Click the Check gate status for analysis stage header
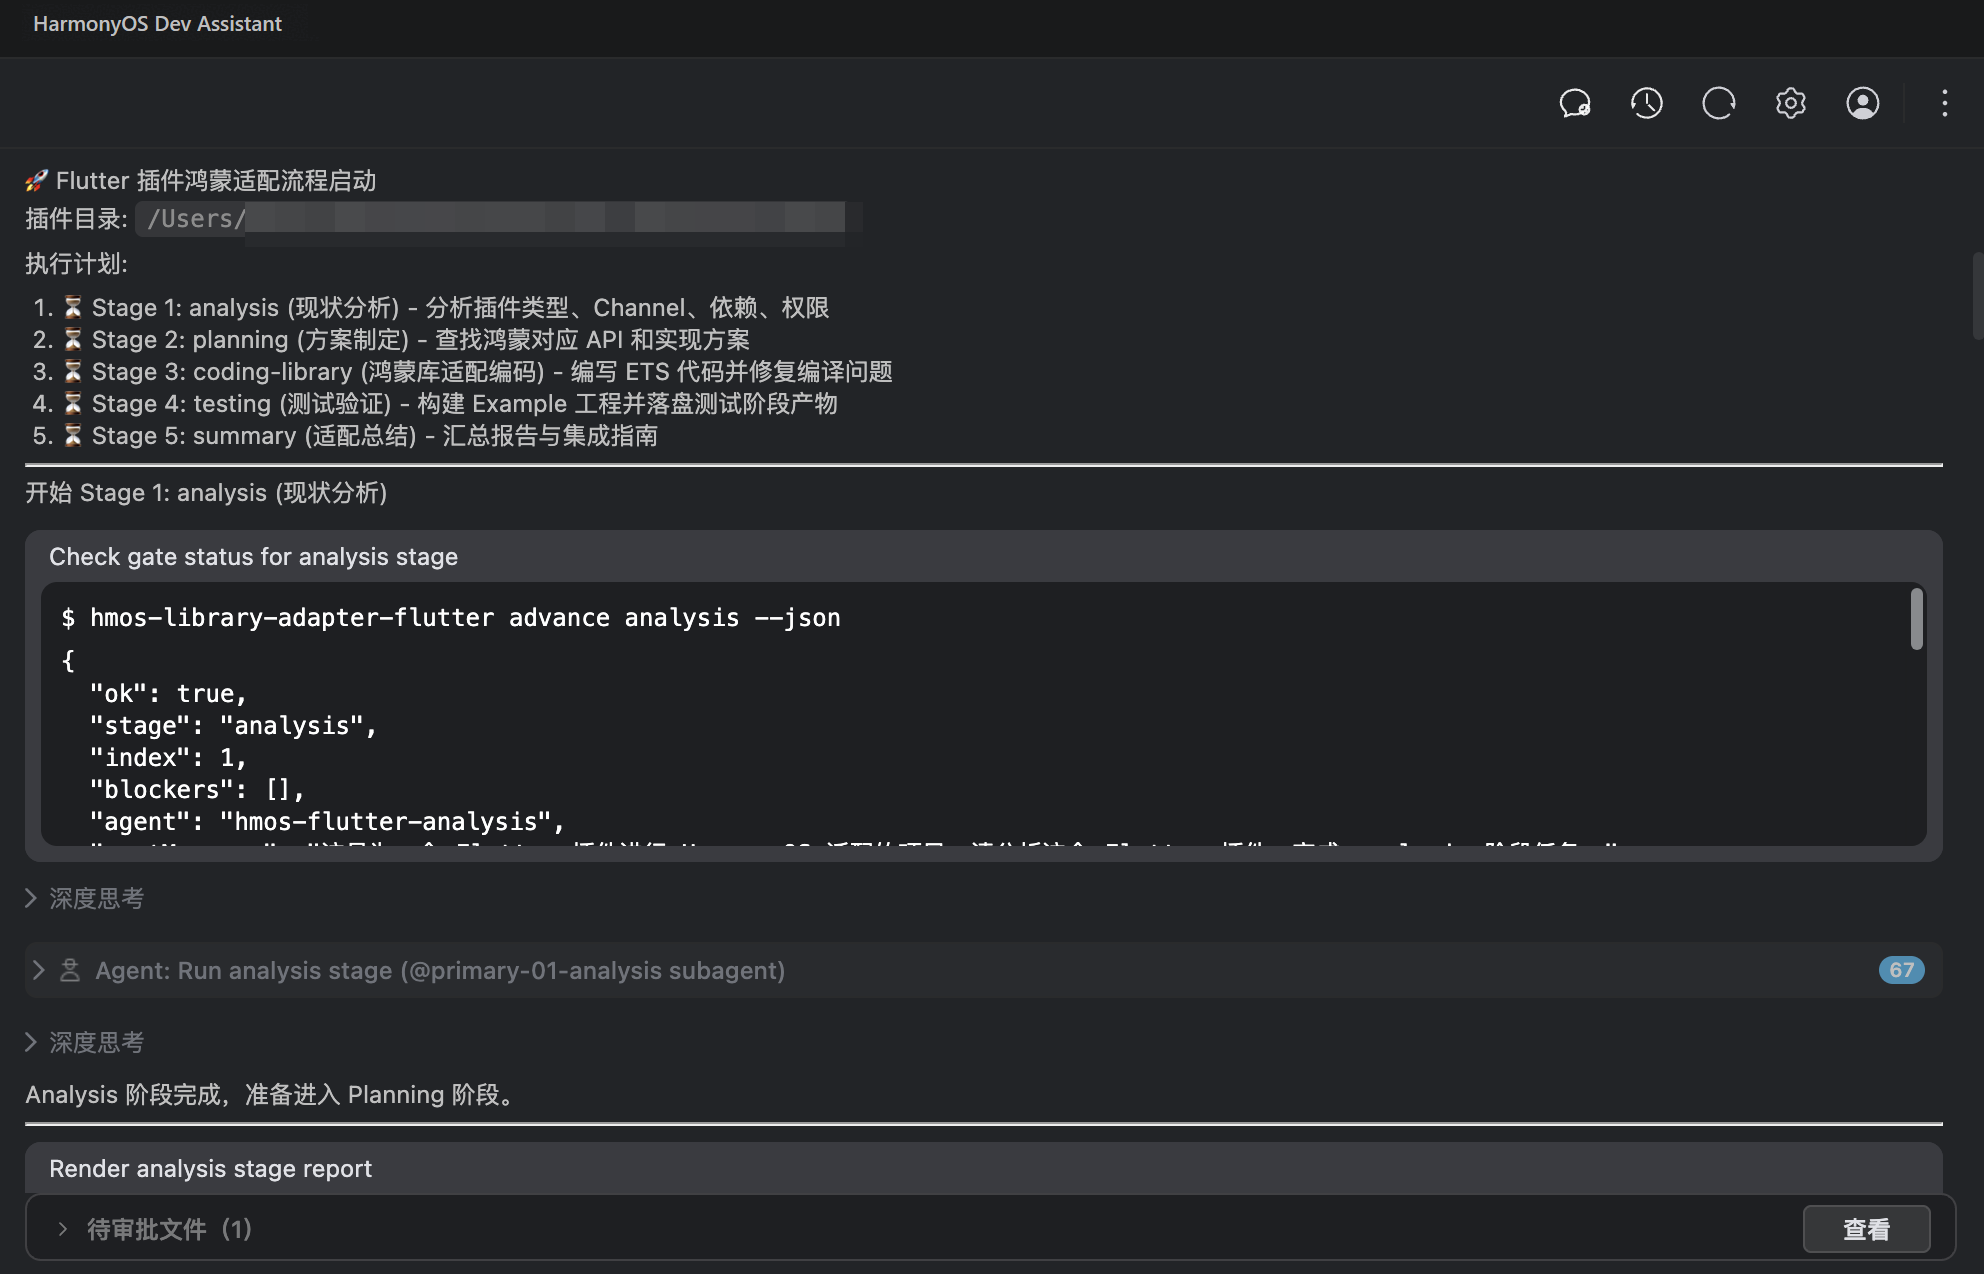This screenshot has height=1274, width=1984. click(x=254, y=557)
